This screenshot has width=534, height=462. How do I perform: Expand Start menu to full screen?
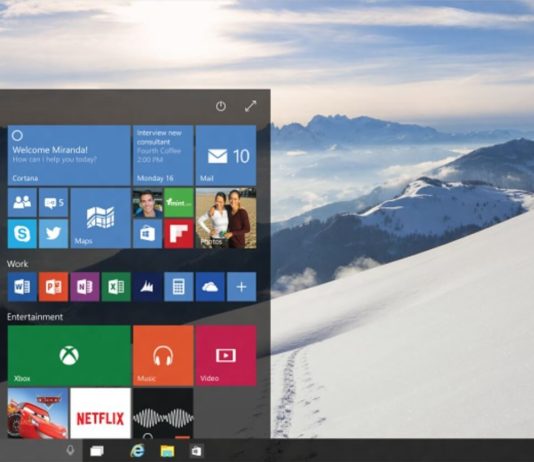250,106
